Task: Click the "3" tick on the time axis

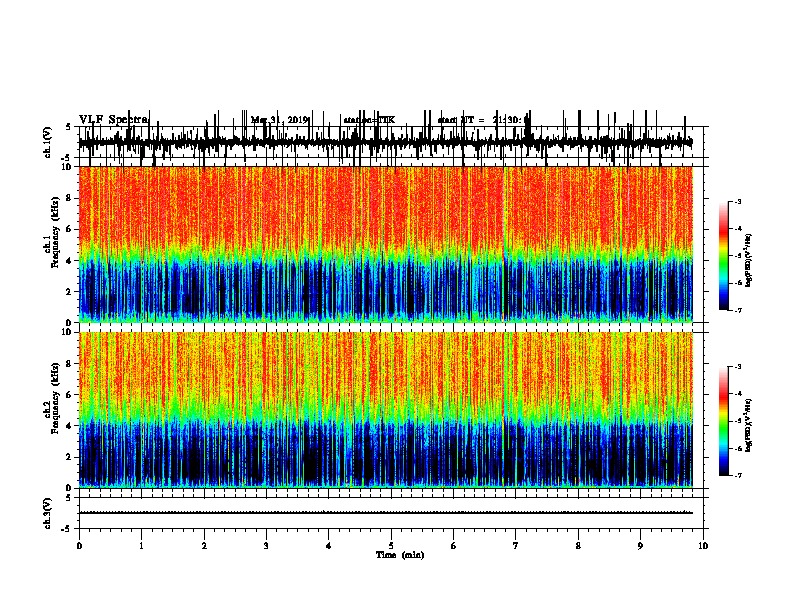Action: coord(266,546)
